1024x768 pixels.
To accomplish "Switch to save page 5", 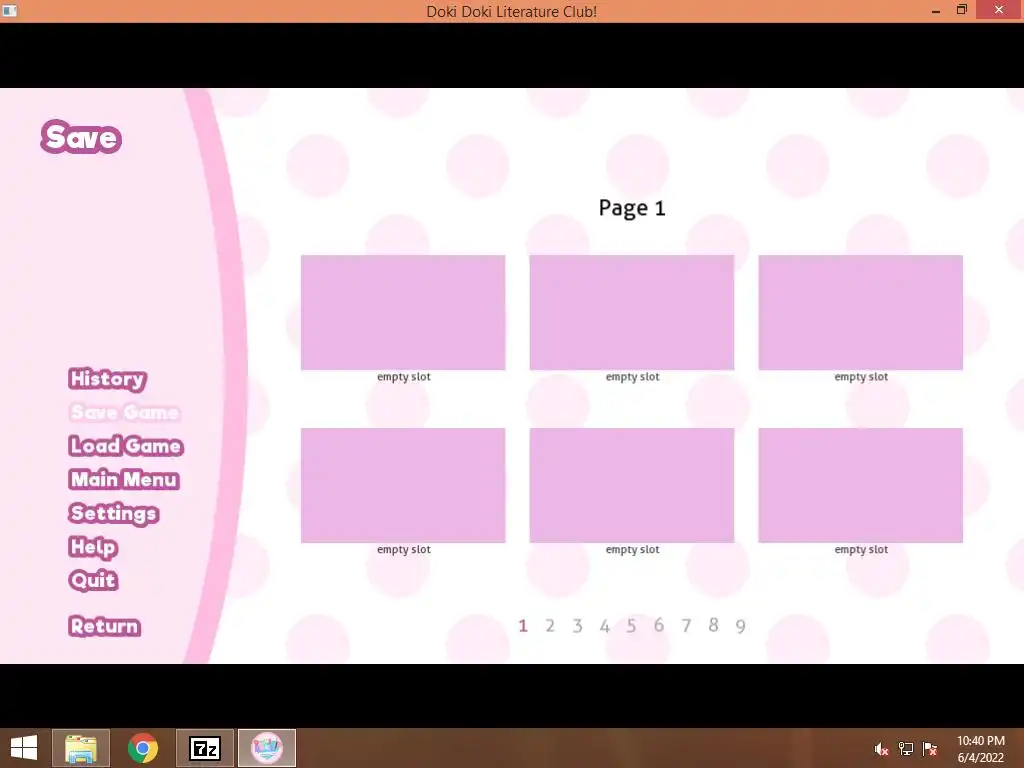I will (632, 626).
